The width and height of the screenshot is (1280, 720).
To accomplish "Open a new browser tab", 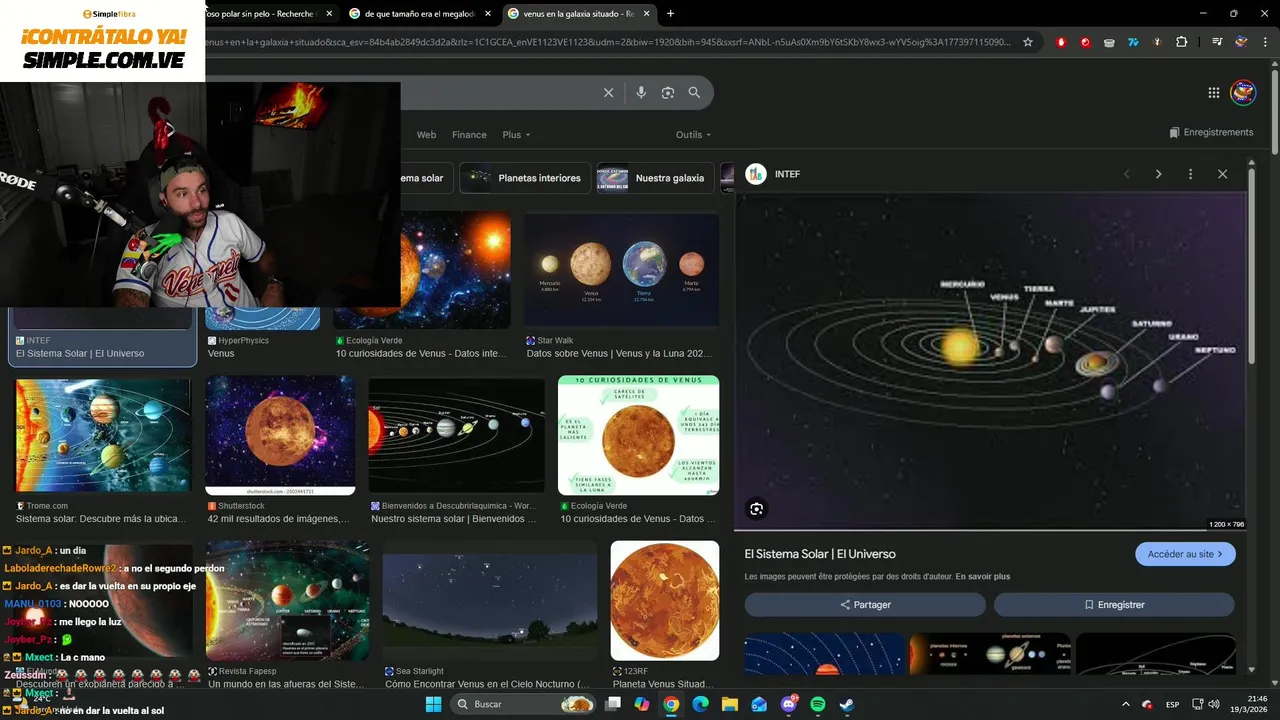I will click(x=670, y=14).
